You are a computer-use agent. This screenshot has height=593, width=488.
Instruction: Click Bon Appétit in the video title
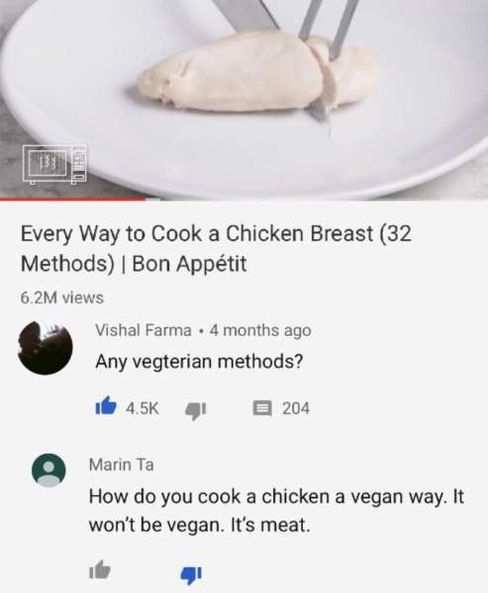click(190, 264)
